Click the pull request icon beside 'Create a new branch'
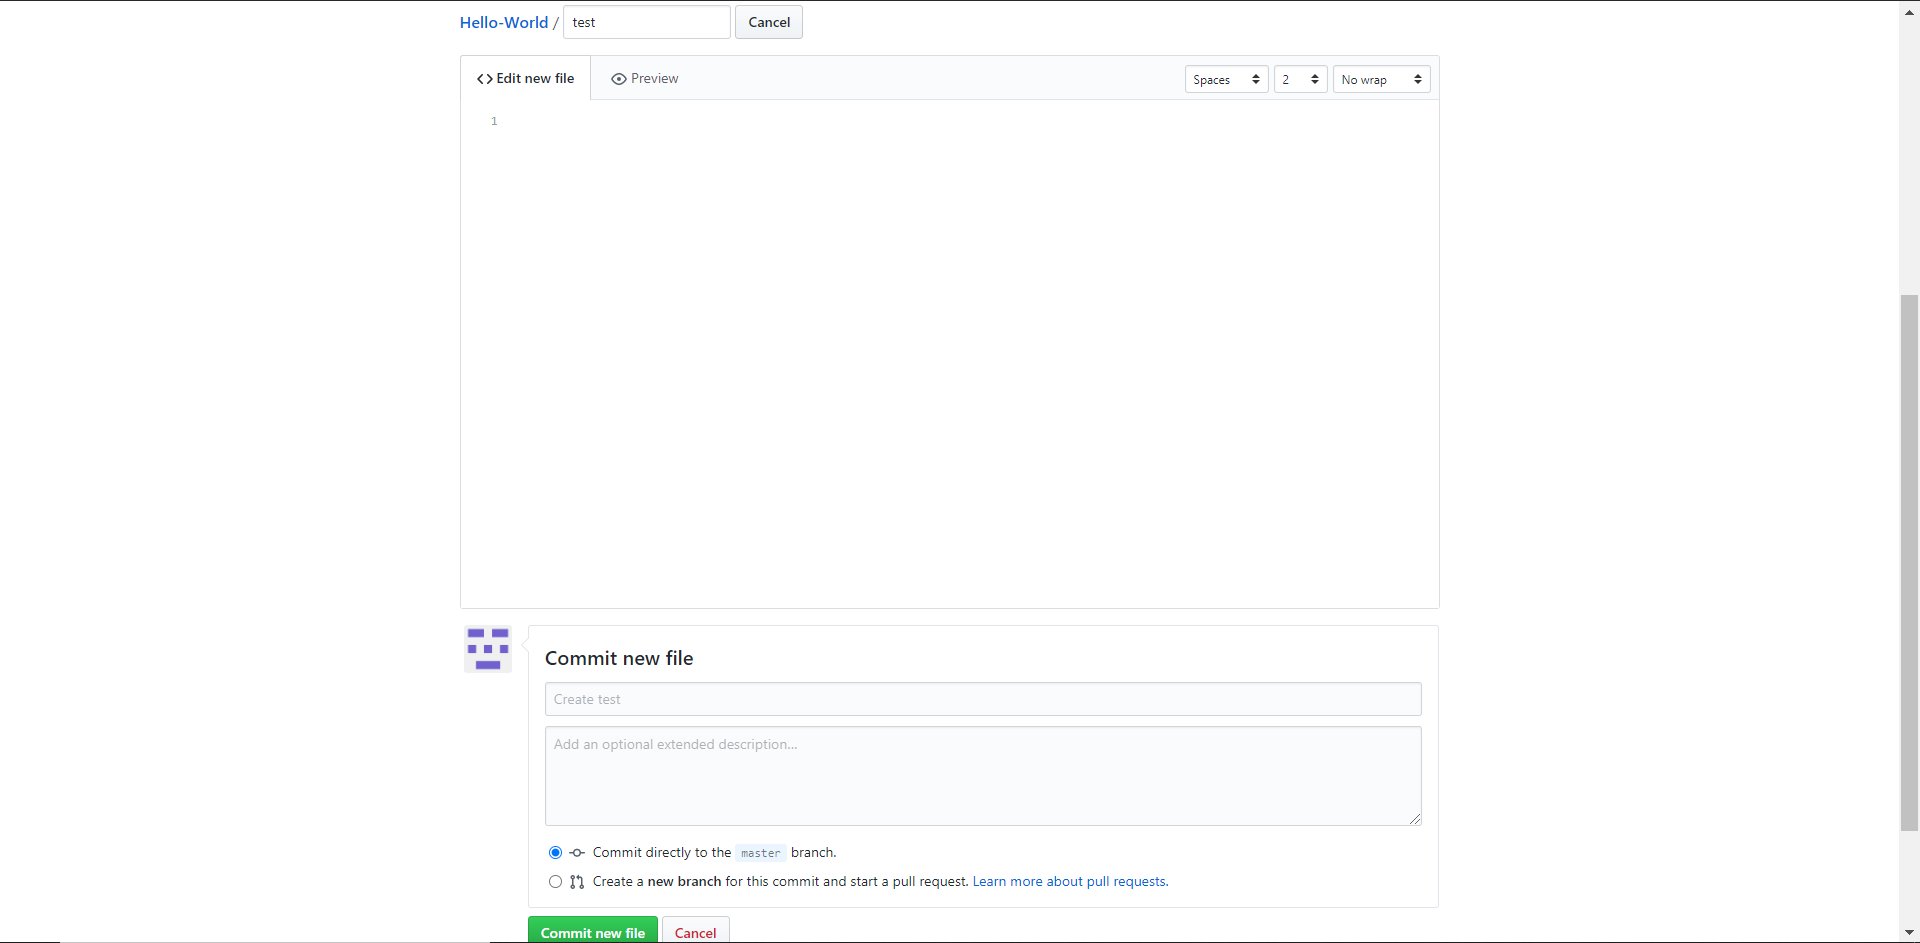1920x943 pixels. pyautogui.click(x=577, y=882)
